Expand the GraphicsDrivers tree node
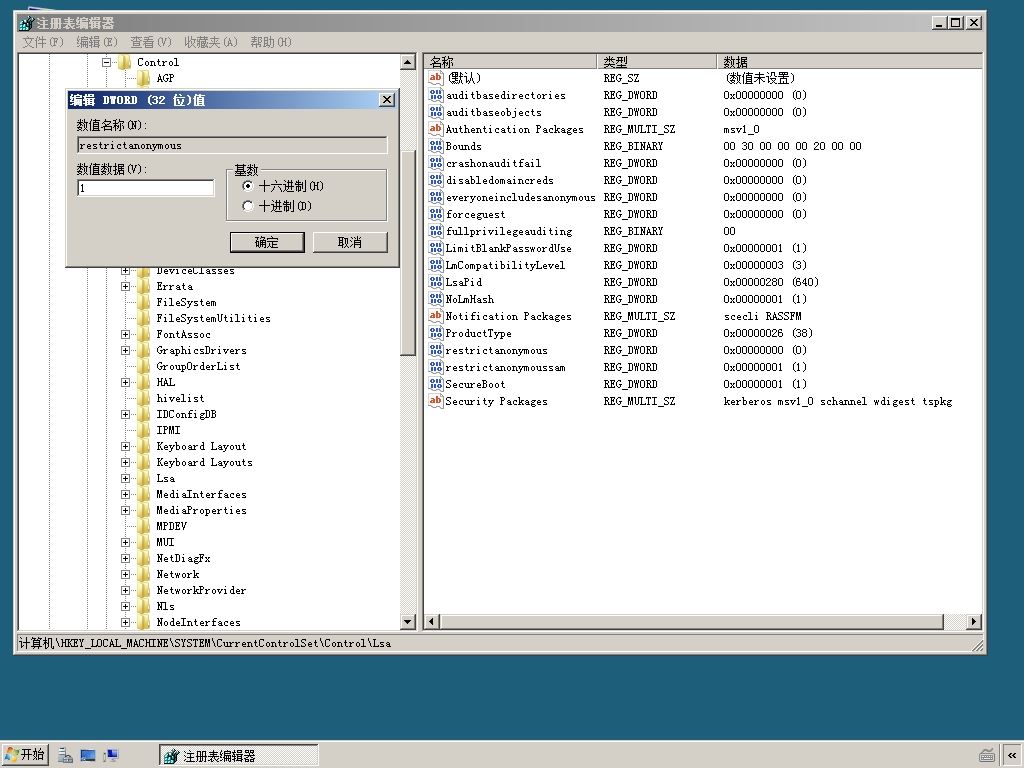 [x=125, y=351]
